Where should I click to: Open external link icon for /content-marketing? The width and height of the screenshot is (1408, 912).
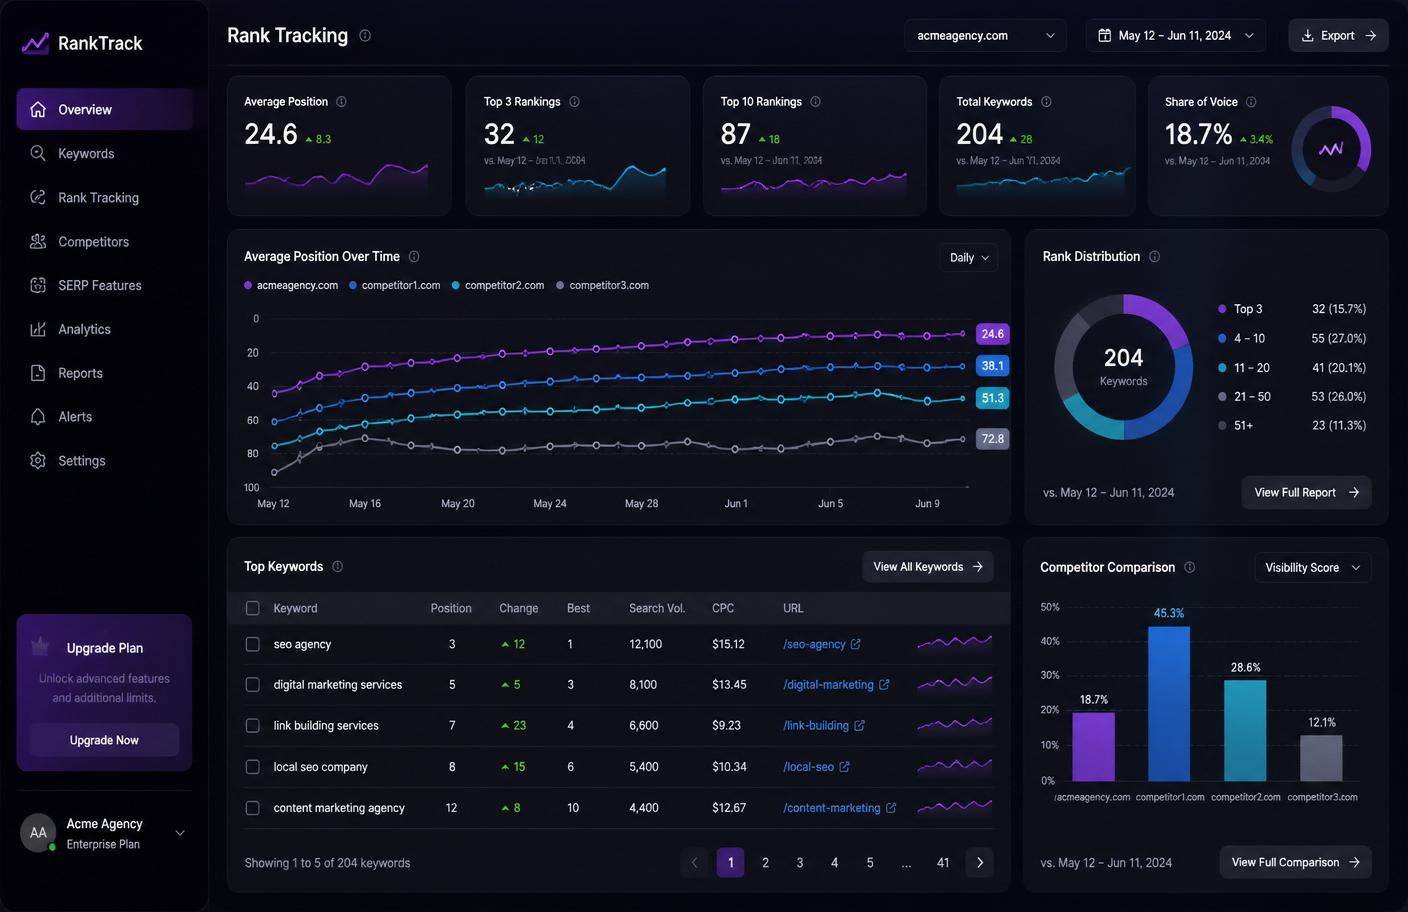[x=891, y=808]
